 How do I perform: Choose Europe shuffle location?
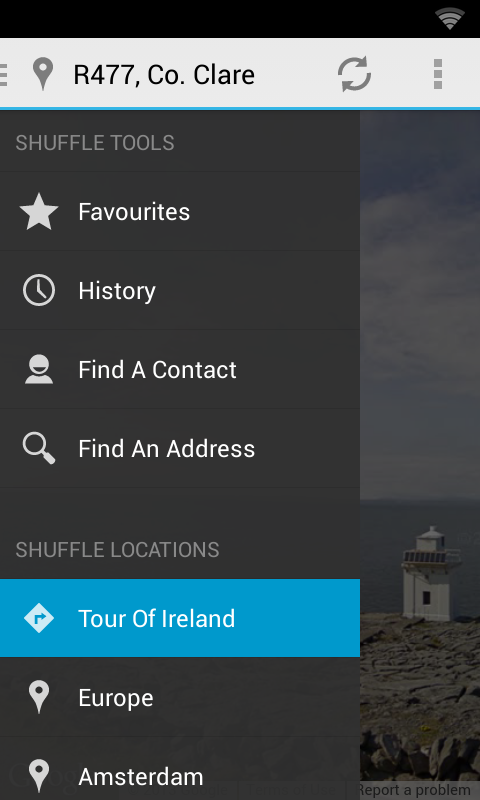(180, 697)
